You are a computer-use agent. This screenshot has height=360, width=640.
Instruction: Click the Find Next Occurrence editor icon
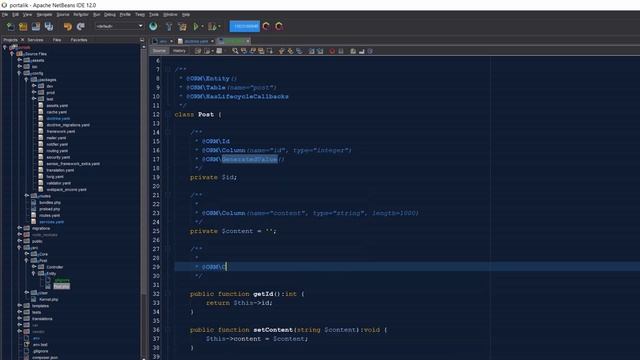(x=253, y=51)
